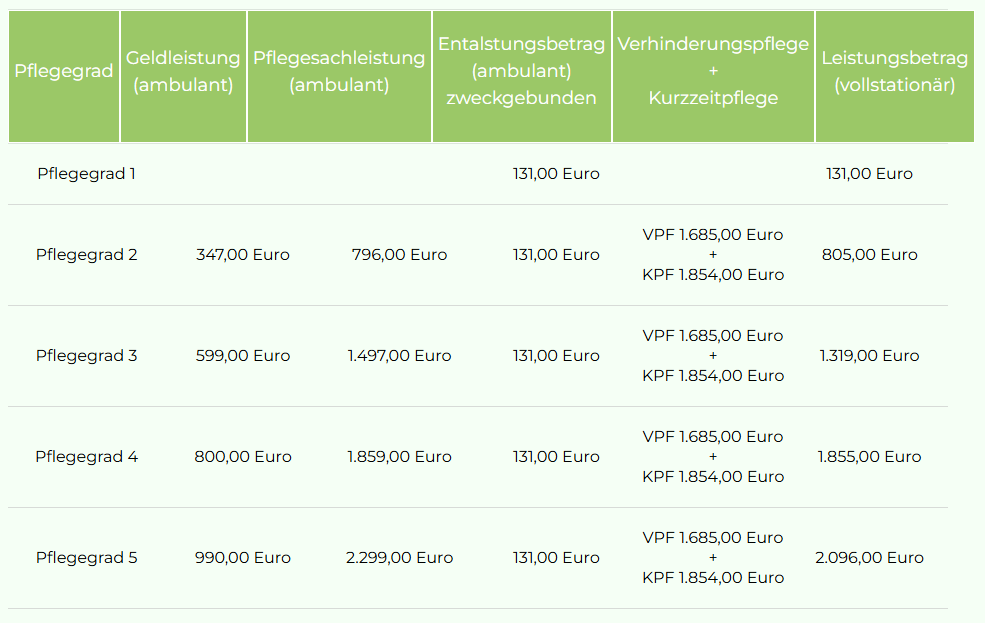Select the Pflegegrad 3 row label

coord(87,356)
